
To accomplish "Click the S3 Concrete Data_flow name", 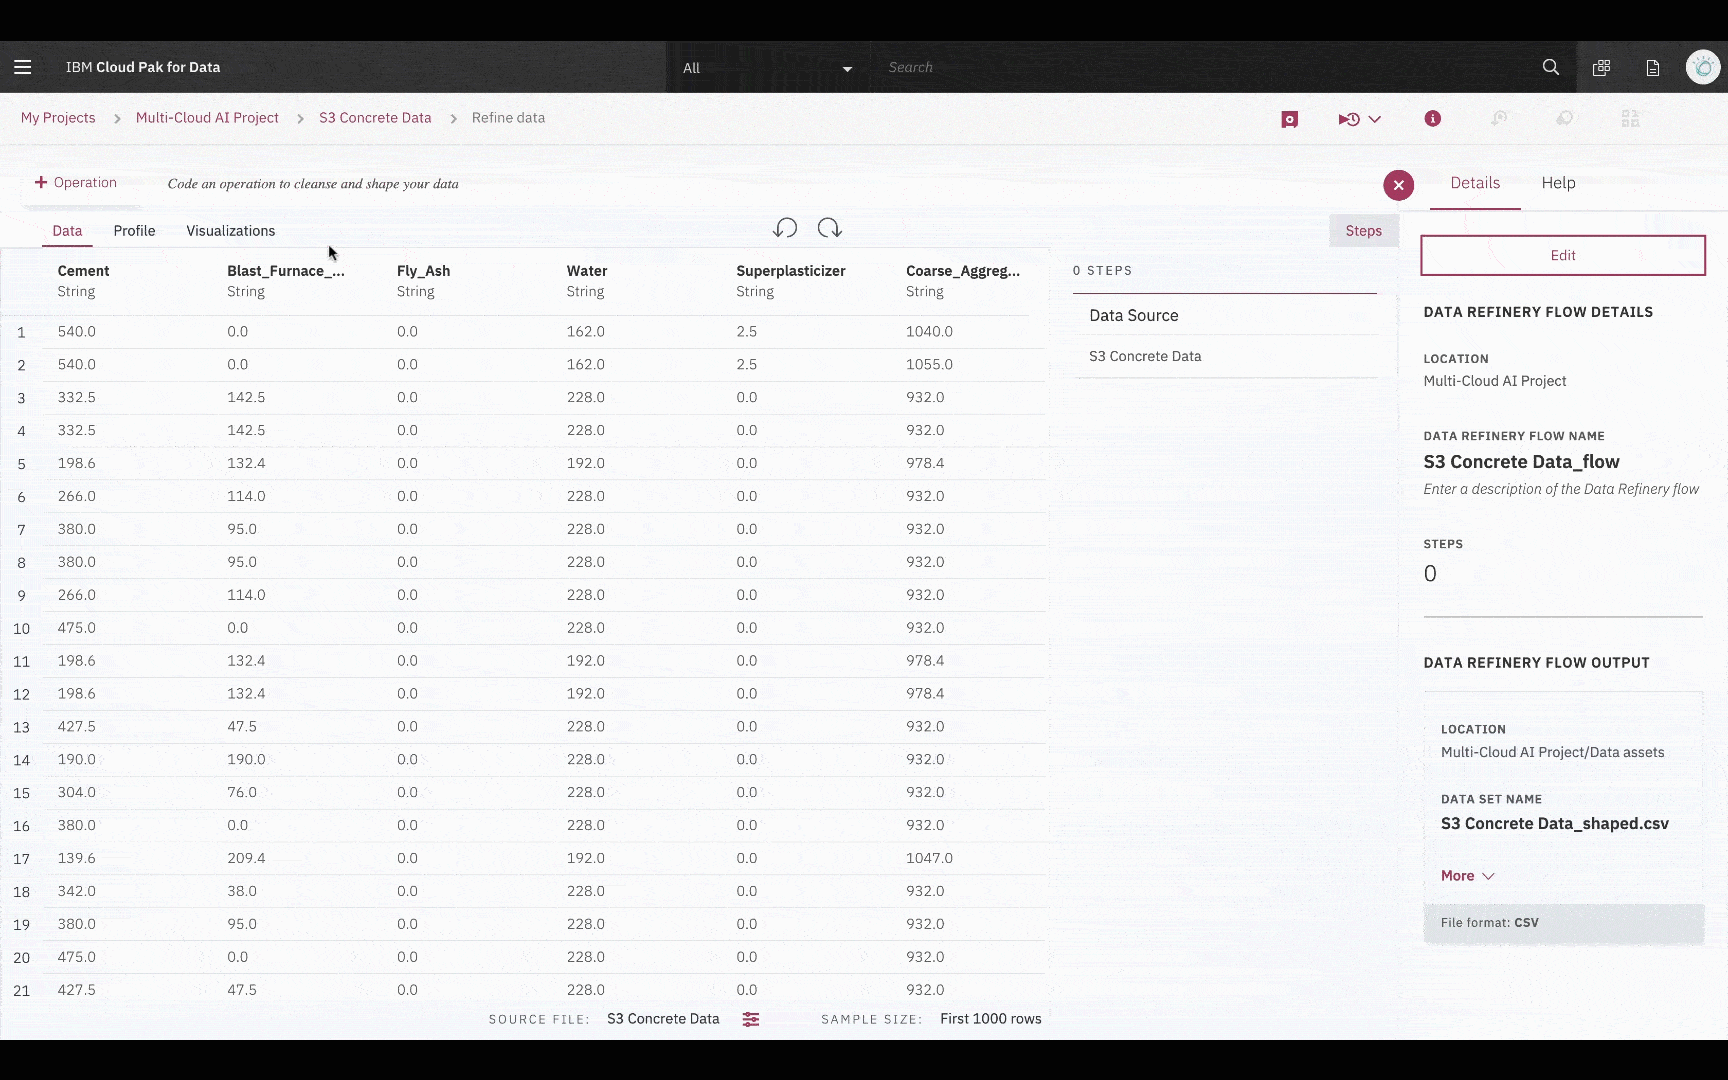I will tap(1521, 462).
